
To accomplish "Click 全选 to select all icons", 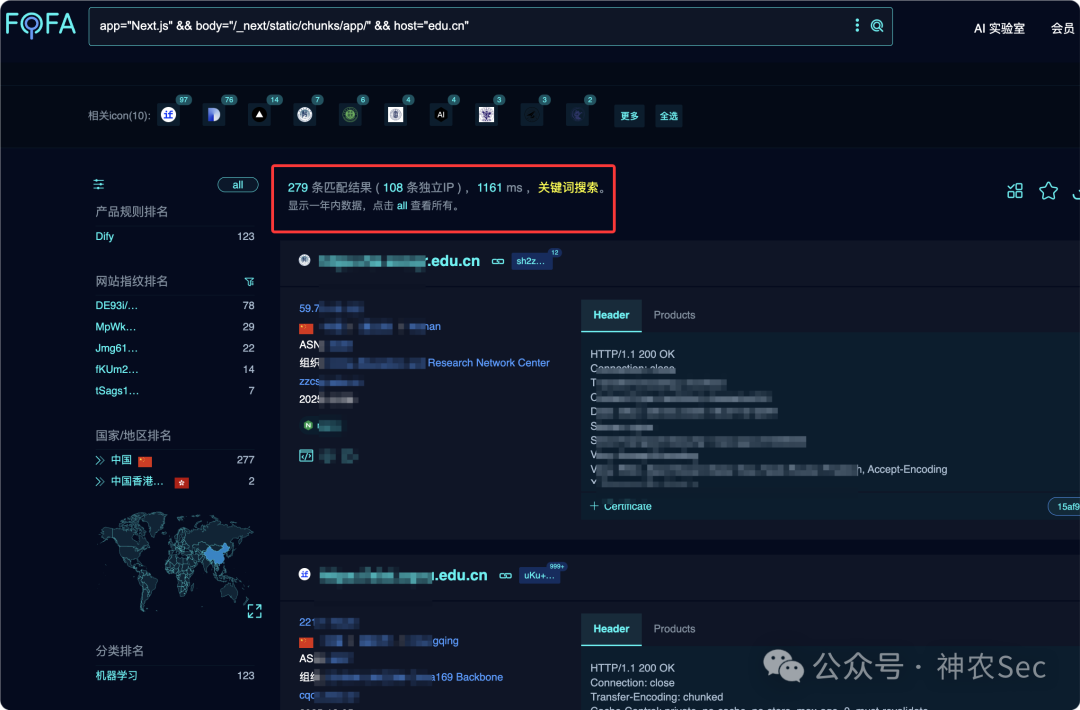I will coord(668,116).
